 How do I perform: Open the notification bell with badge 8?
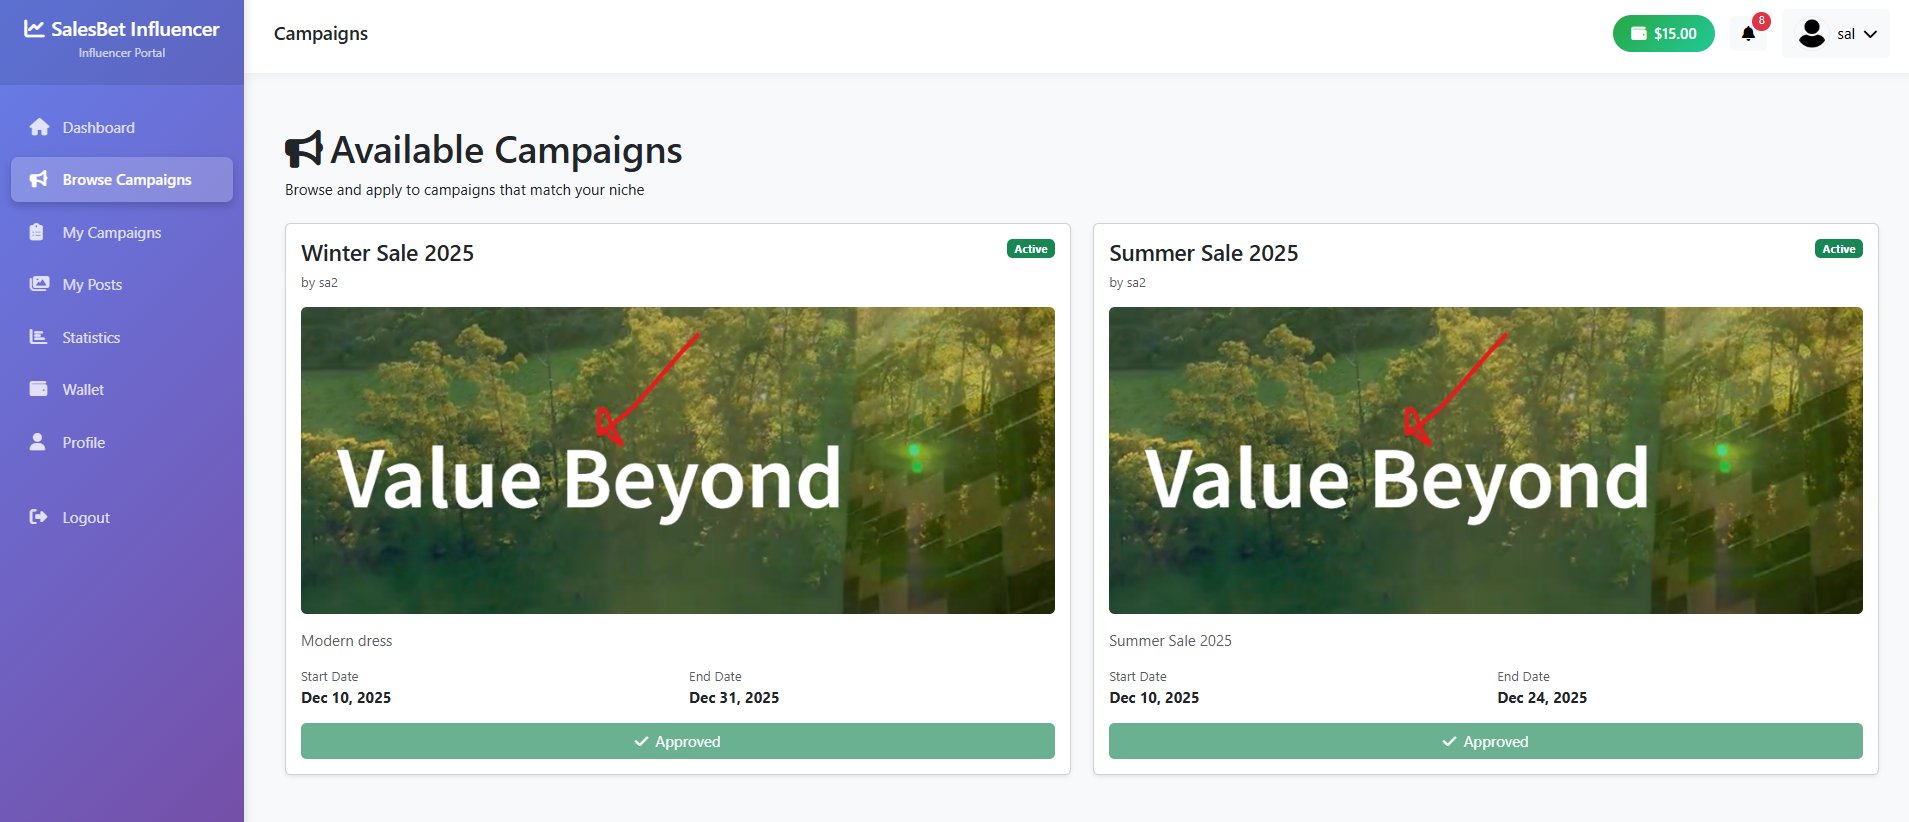[1747, 33]
